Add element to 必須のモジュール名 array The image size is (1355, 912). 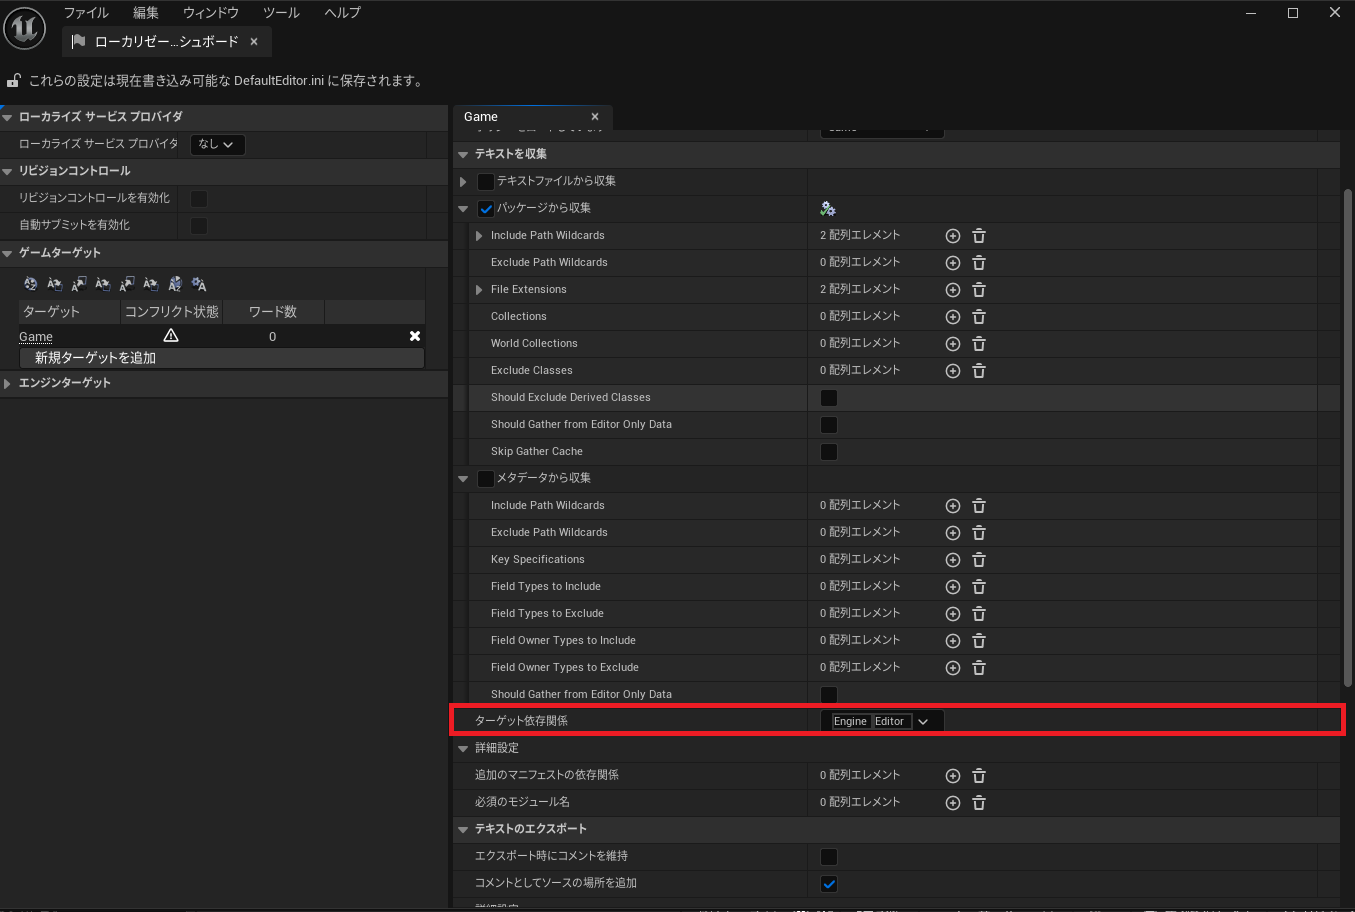point(953,803)
